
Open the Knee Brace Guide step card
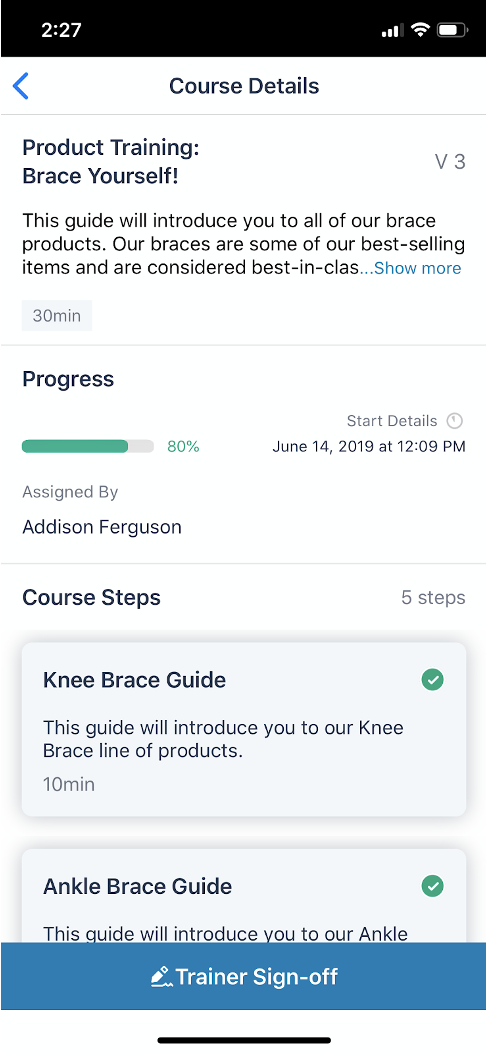[243, 729]
